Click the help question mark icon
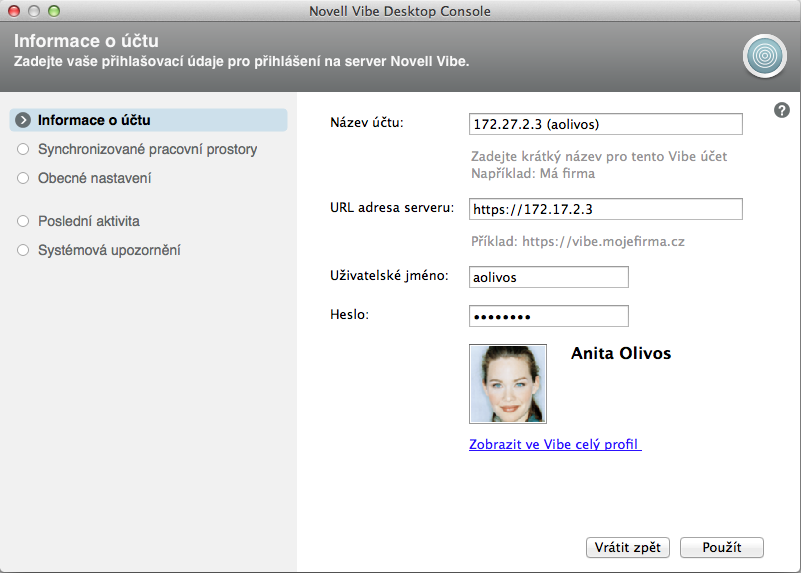This screenshot has width=801, height=573. [782, 110]
